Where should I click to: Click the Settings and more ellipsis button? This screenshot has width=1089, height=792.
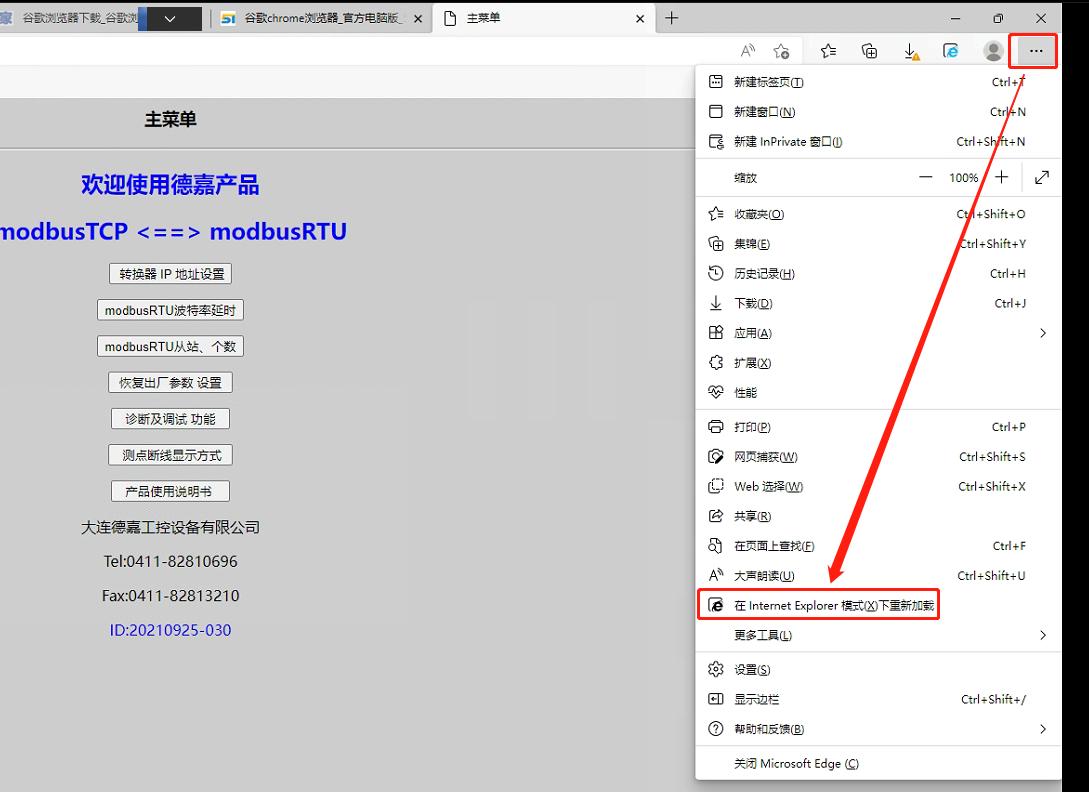pos(1034,51)
